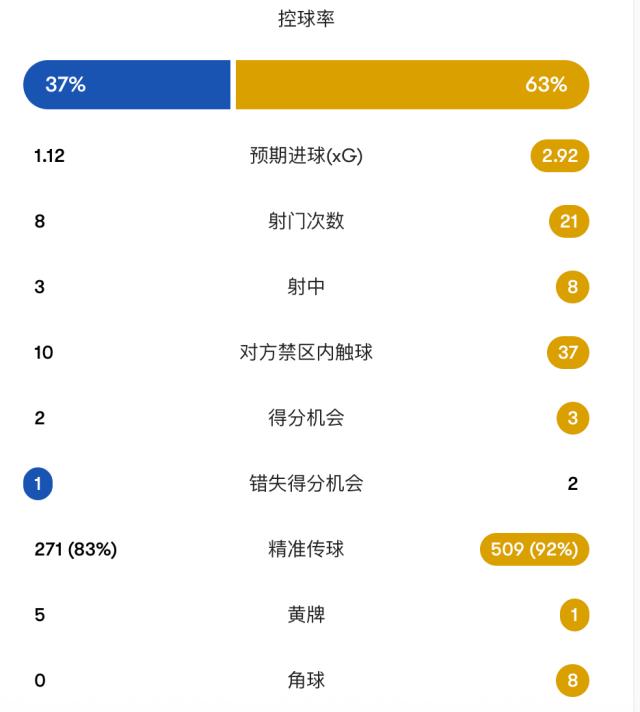Click the blue 37% possession bar
Viewport: 640px width, 712px height.
click(127, 84)
